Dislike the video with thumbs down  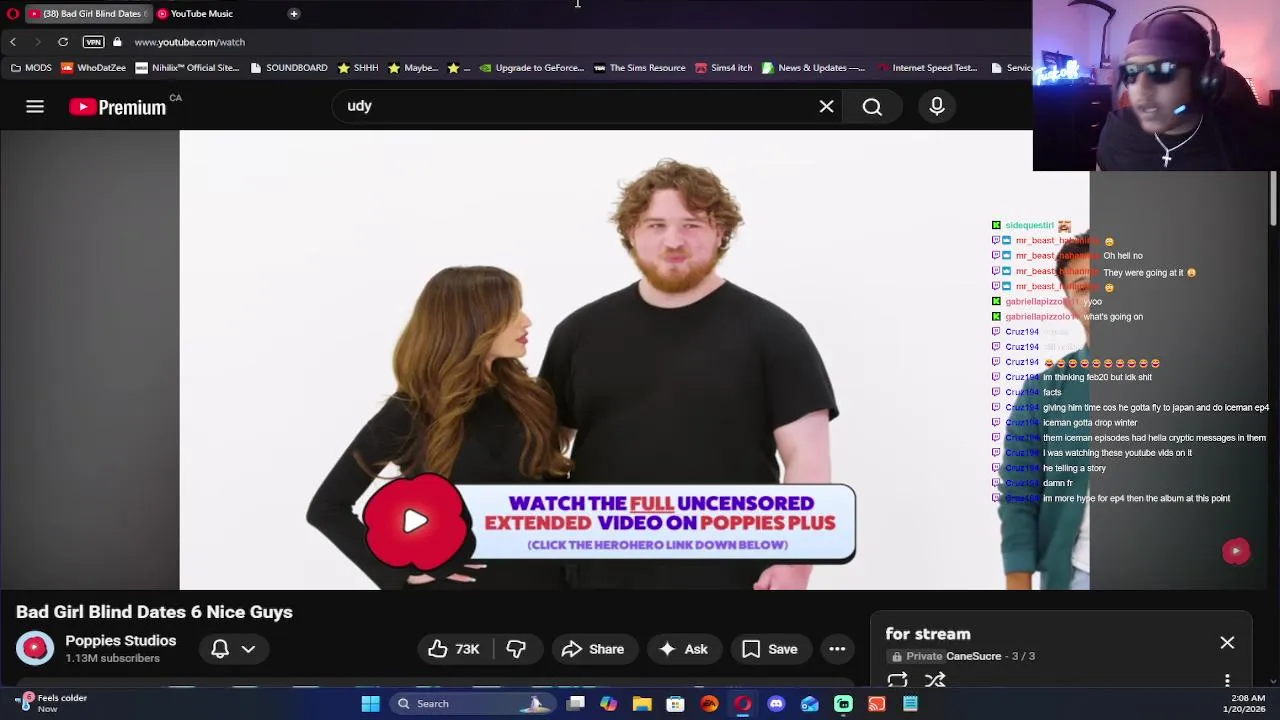(x=516, y=649)
